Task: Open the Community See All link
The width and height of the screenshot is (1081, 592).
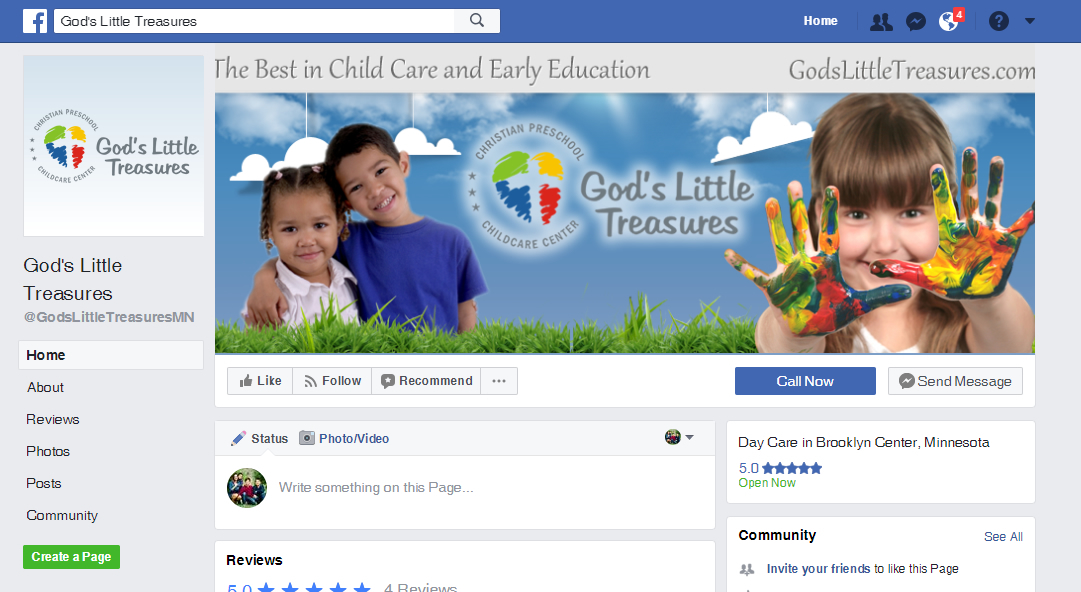Action: pyautogui.click(x=1003, y=536)
